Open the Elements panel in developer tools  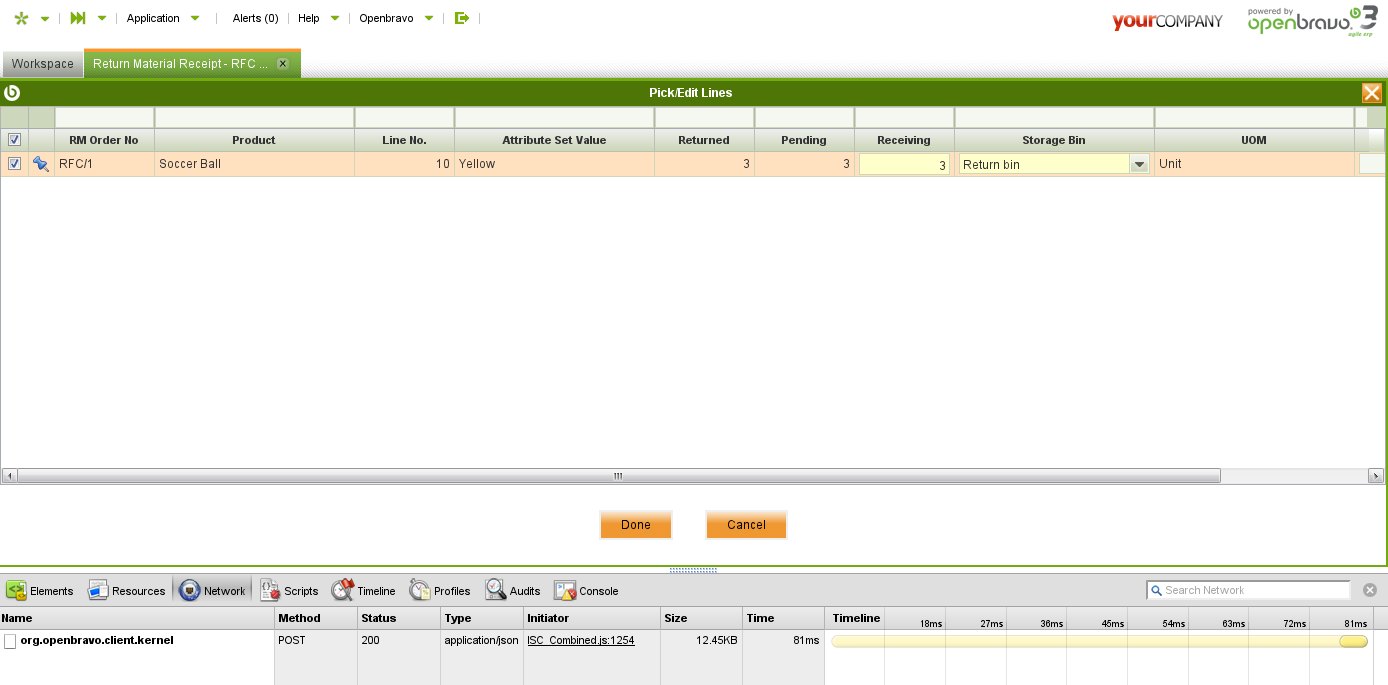click(x=40, y=591)
